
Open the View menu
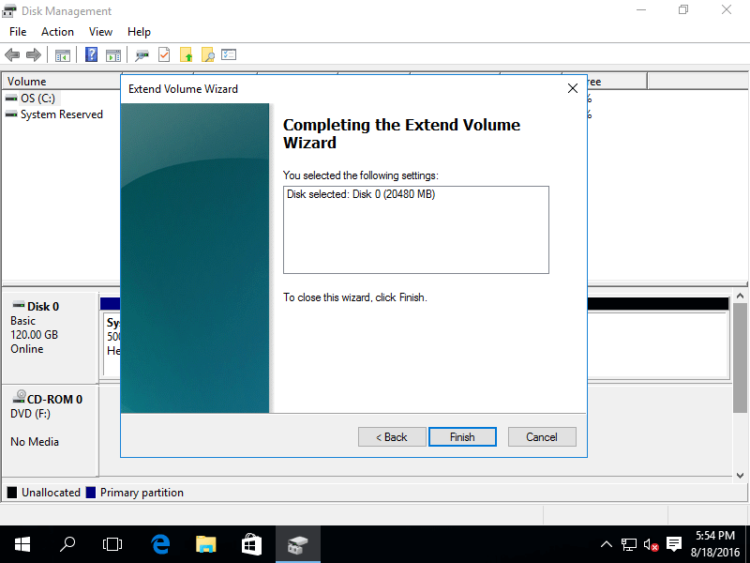pyautogui.click(x=100, y=32)
